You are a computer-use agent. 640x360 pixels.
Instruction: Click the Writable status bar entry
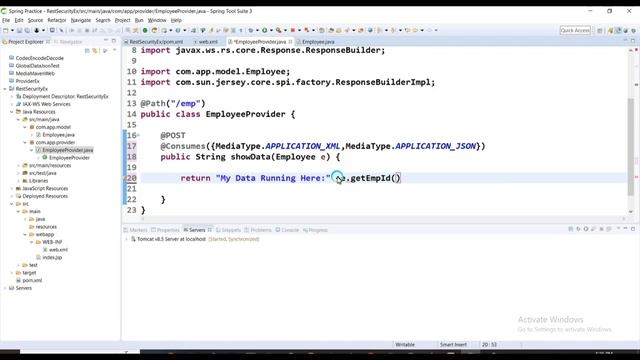[405, 344]
